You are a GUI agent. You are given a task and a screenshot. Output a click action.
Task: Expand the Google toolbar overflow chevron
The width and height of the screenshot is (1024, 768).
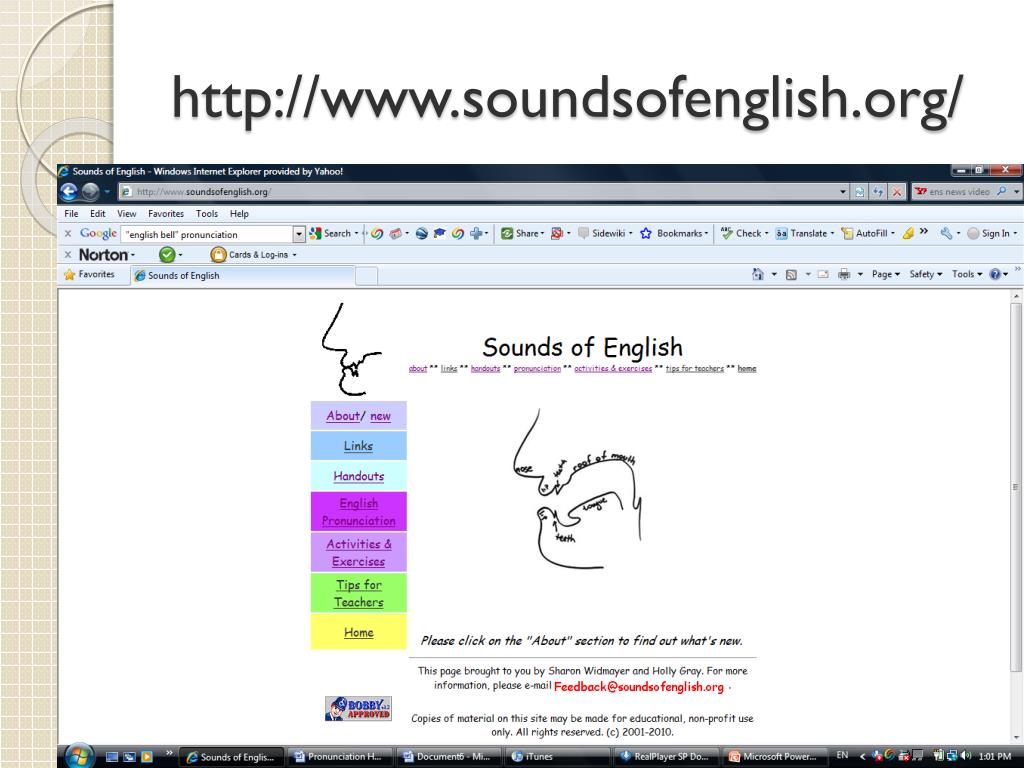[x=923, y=231]
